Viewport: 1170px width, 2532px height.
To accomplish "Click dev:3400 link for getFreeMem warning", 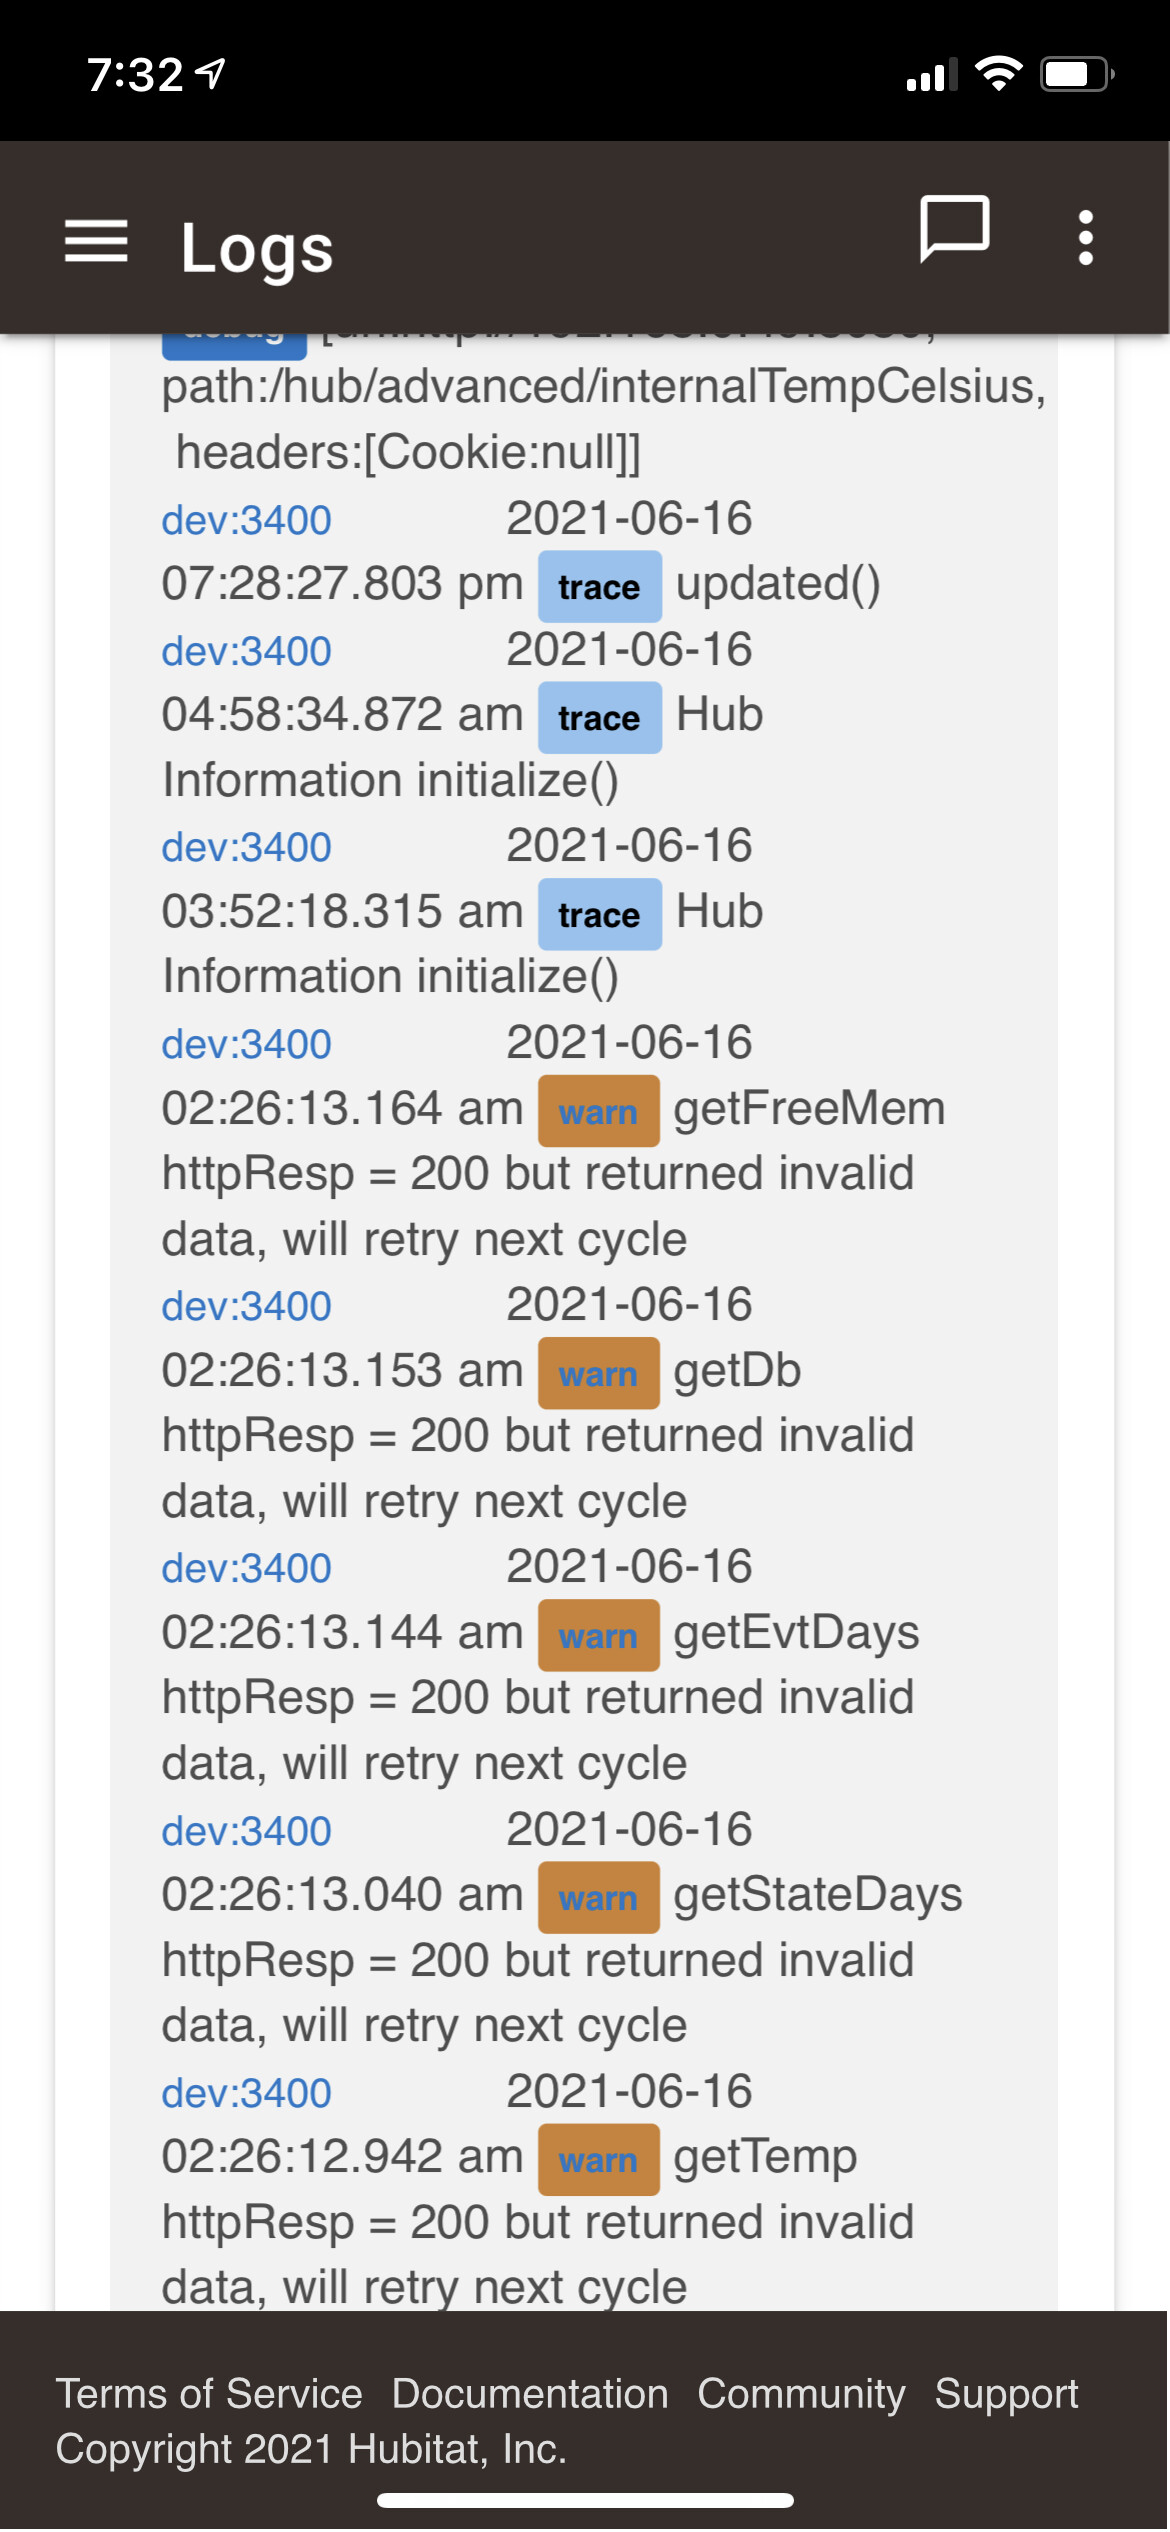I will click(x=247, y=1044).
